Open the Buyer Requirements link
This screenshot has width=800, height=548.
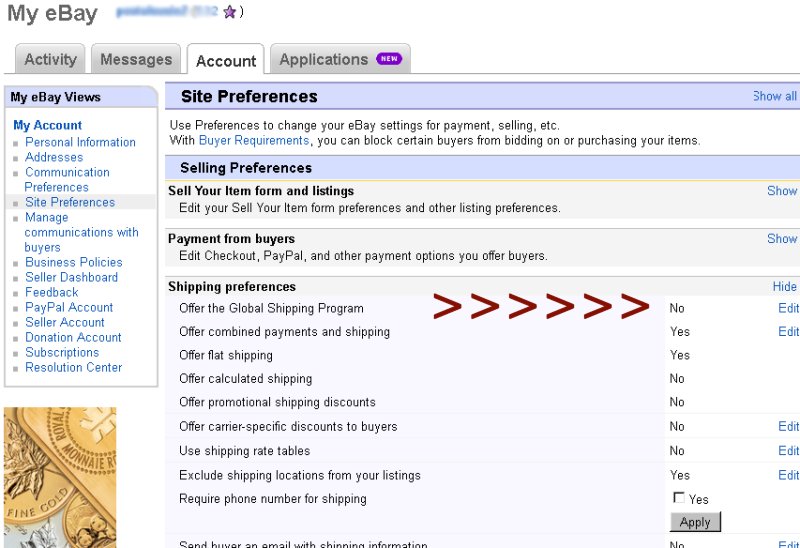point(254,141)
